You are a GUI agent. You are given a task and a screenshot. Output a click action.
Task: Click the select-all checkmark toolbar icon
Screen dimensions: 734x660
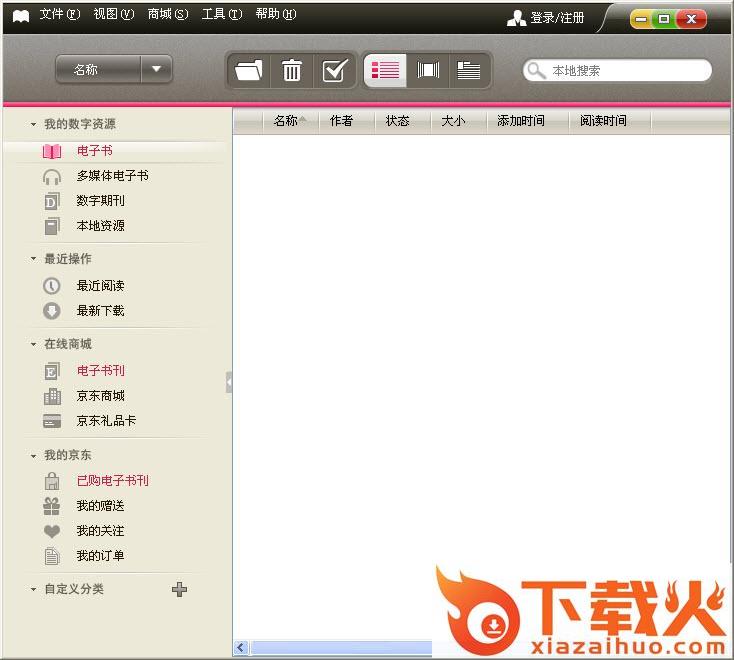tap(335, 71)
